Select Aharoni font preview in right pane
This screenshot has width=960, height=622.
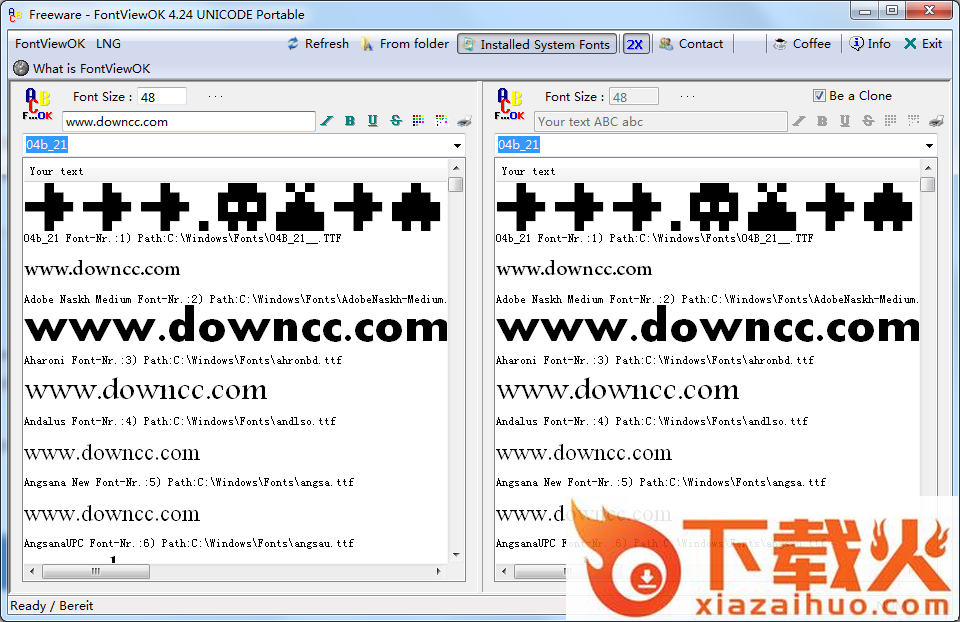pos(708,326)
